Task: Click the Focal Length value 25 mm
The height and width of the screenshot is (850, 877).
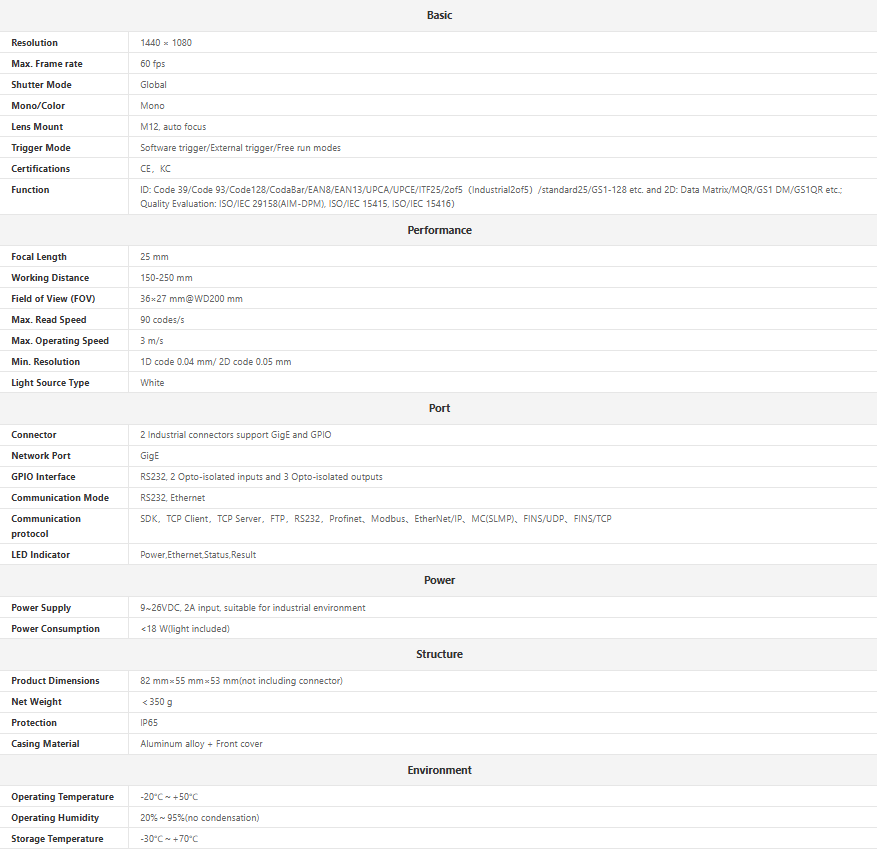Action: (154, 257)
